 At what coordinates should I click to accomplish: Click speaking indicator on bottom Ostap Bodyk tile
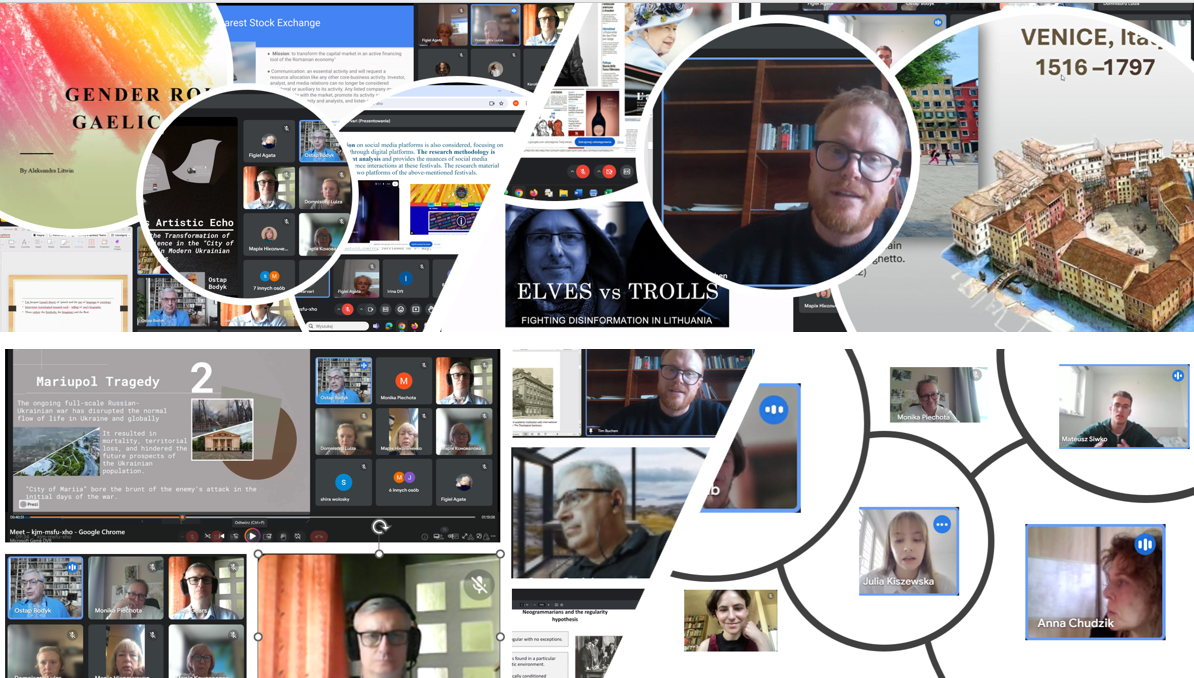point(72,567)
